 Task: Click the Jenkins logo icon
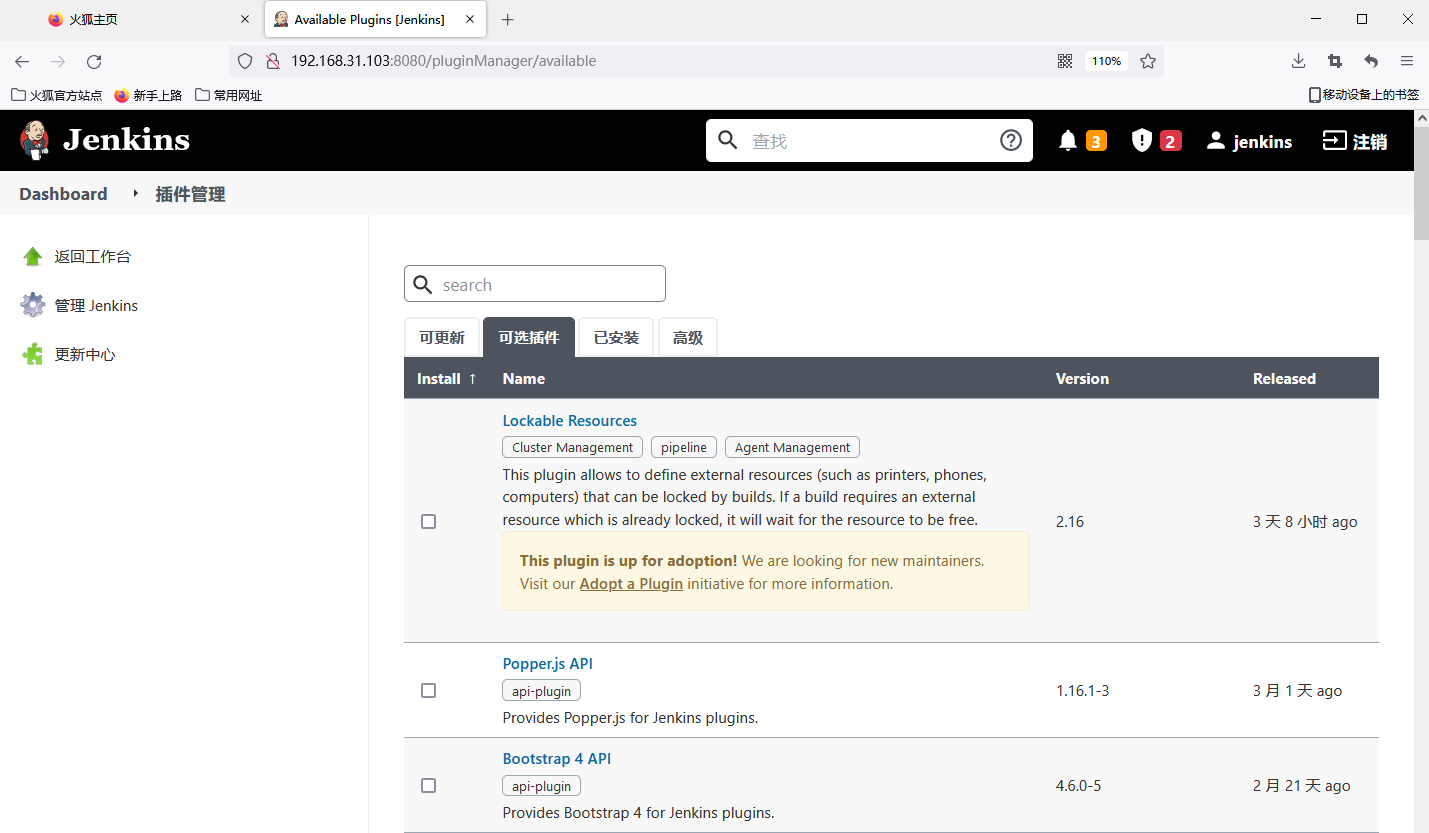35,140
